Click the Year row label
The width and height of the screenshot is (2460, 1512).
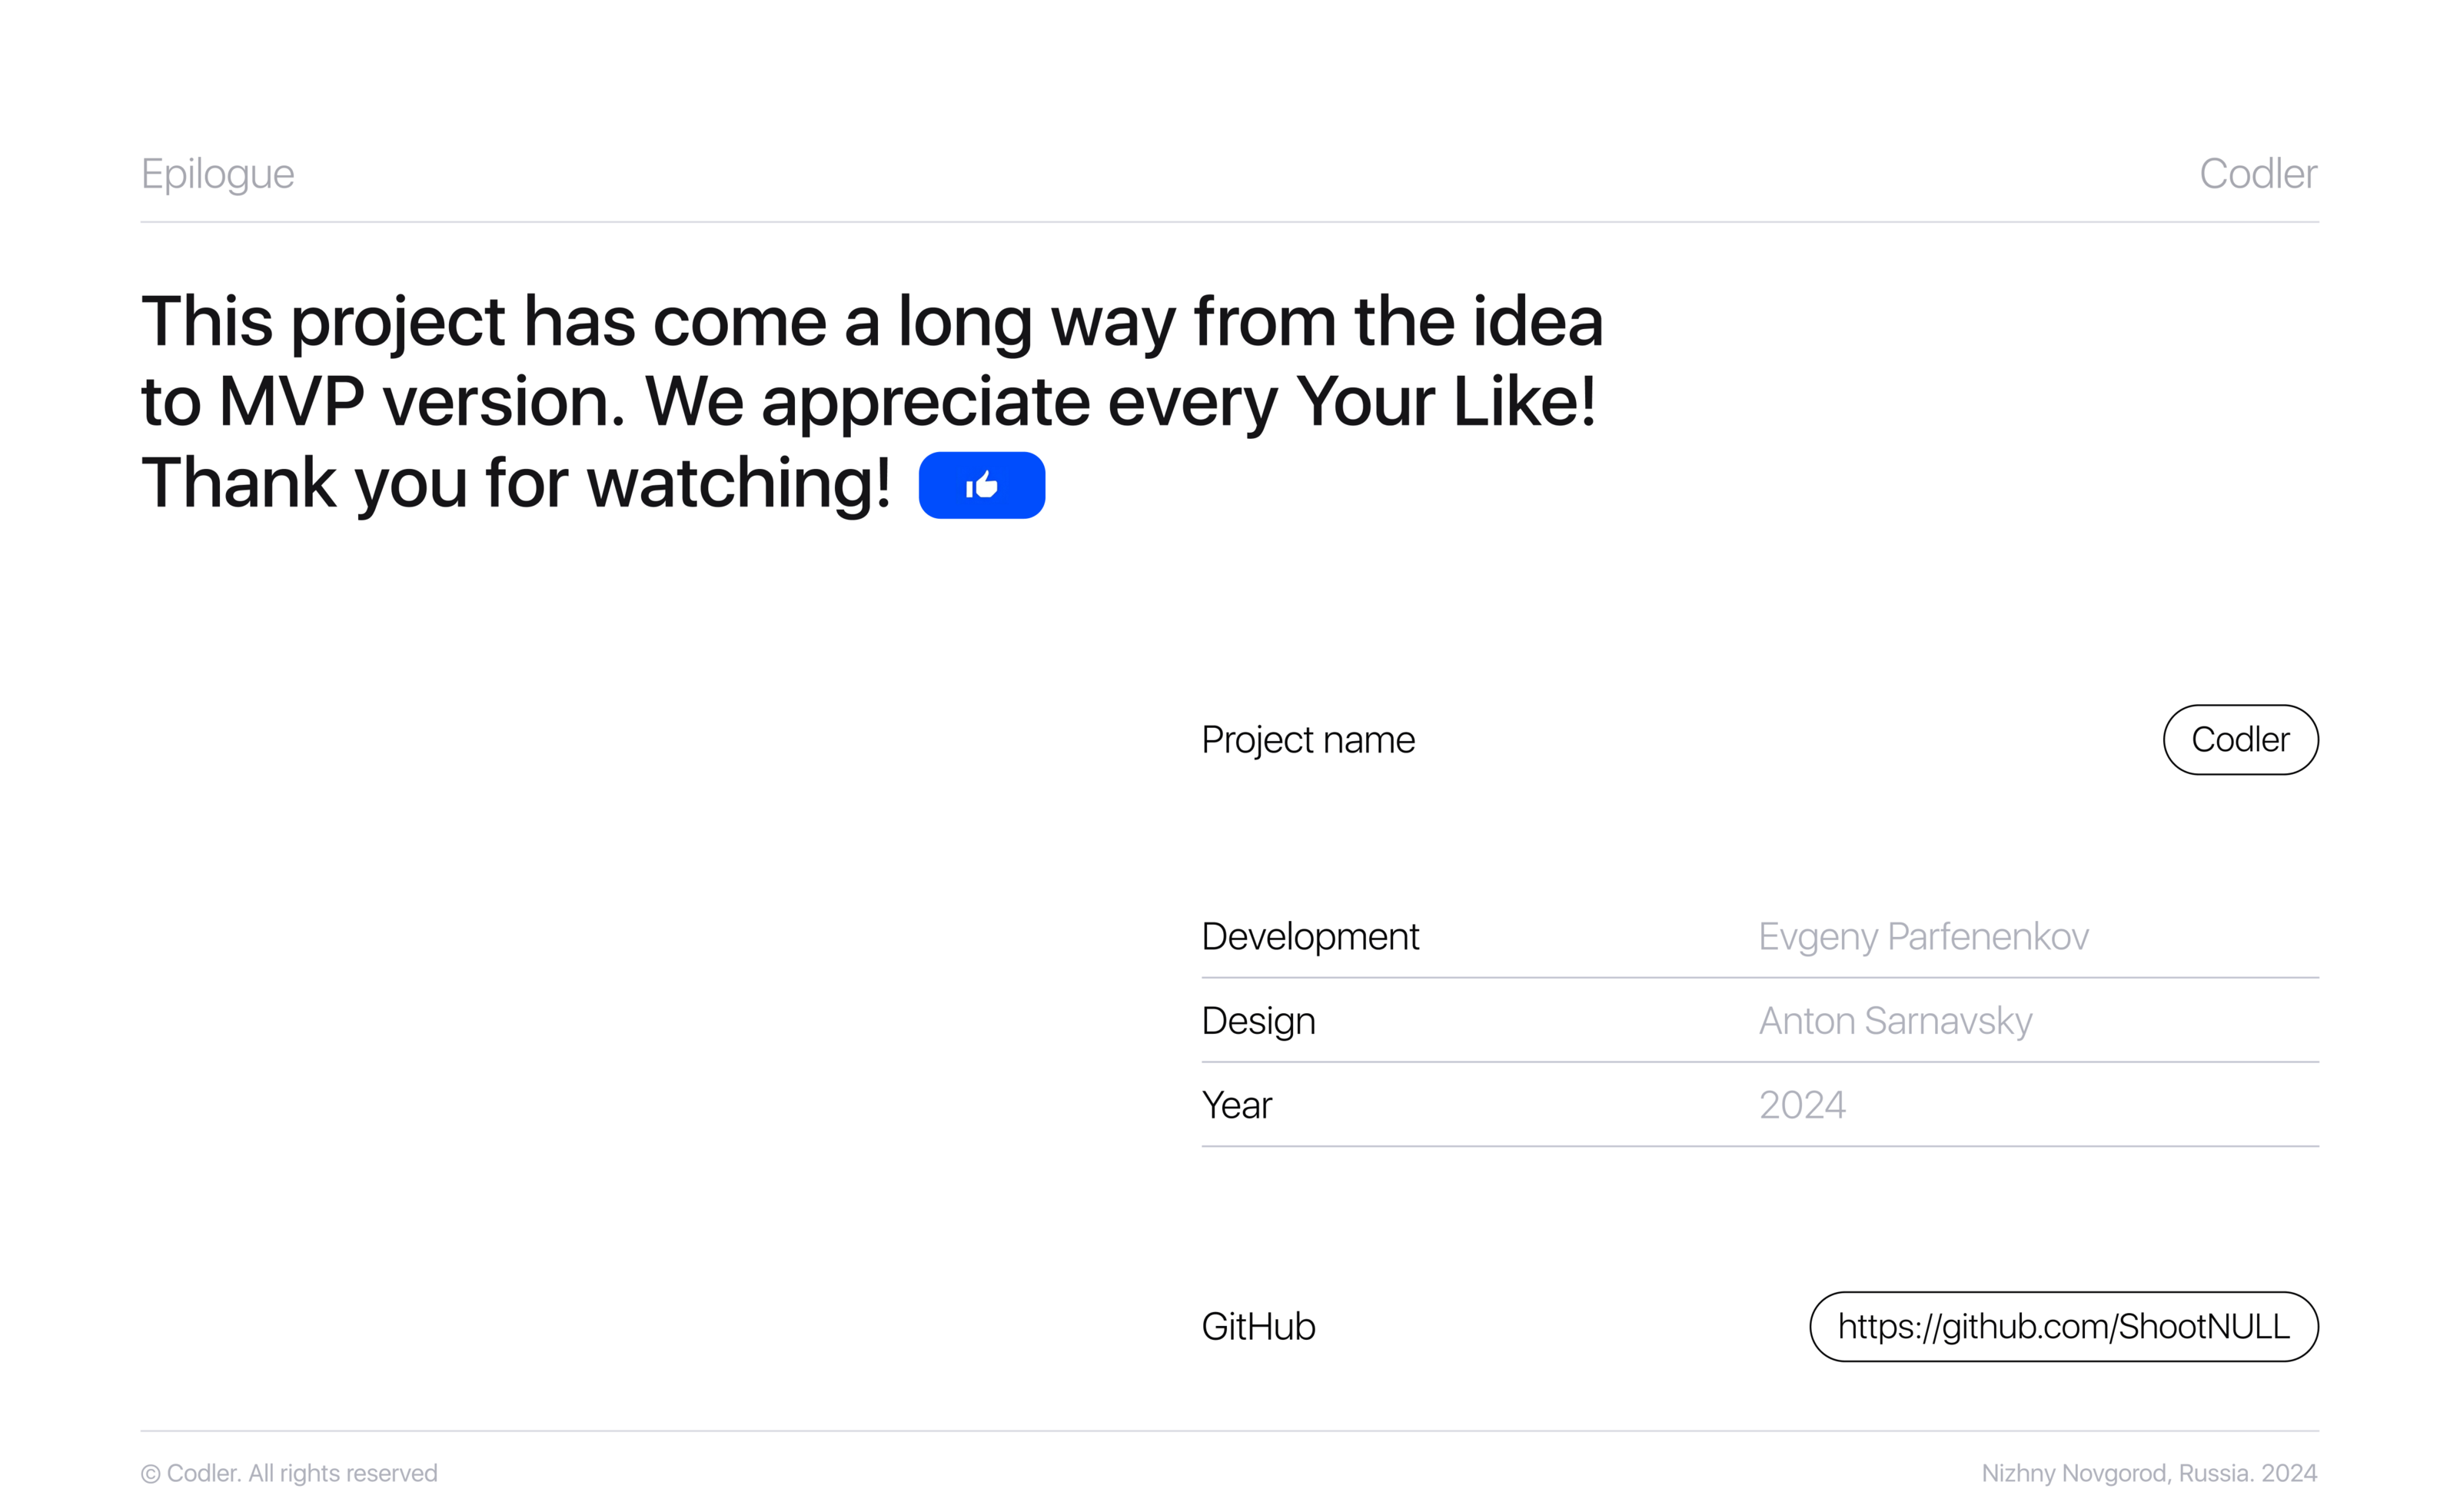[1236, 1105]
